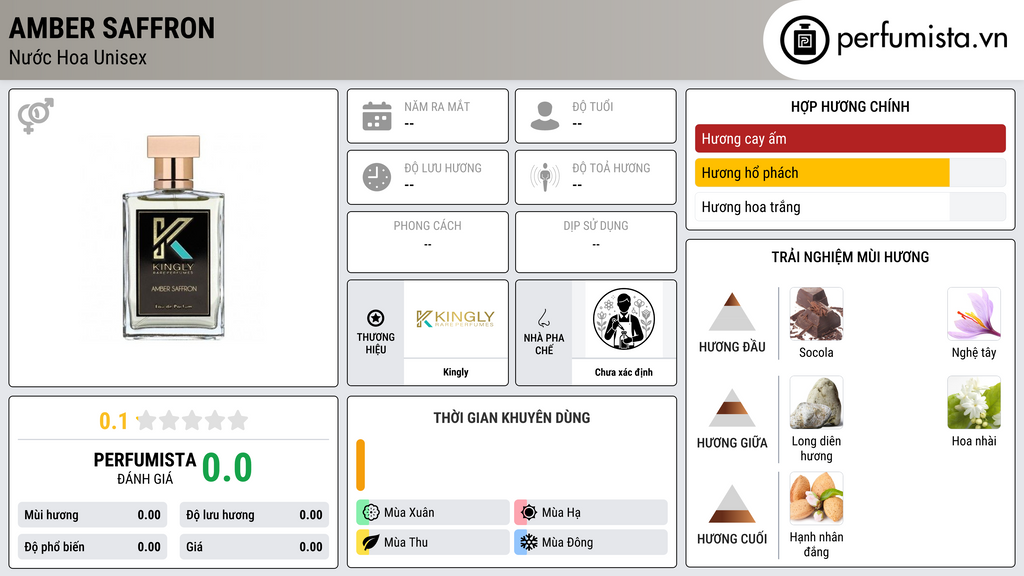Click the unisex gender symbol icon
Image resolution: width=1024 pixels, height=576 pixels.
point(36,116)
